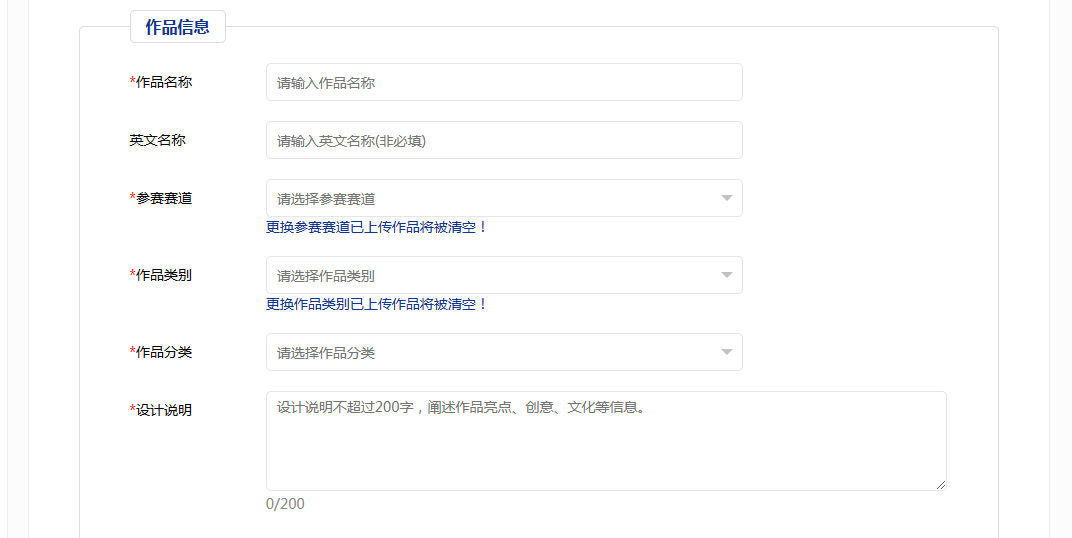Click the 英文名称 optional input field
Image resolution: width=1072 pixels, height=538 pixels.
click(504, 141)
